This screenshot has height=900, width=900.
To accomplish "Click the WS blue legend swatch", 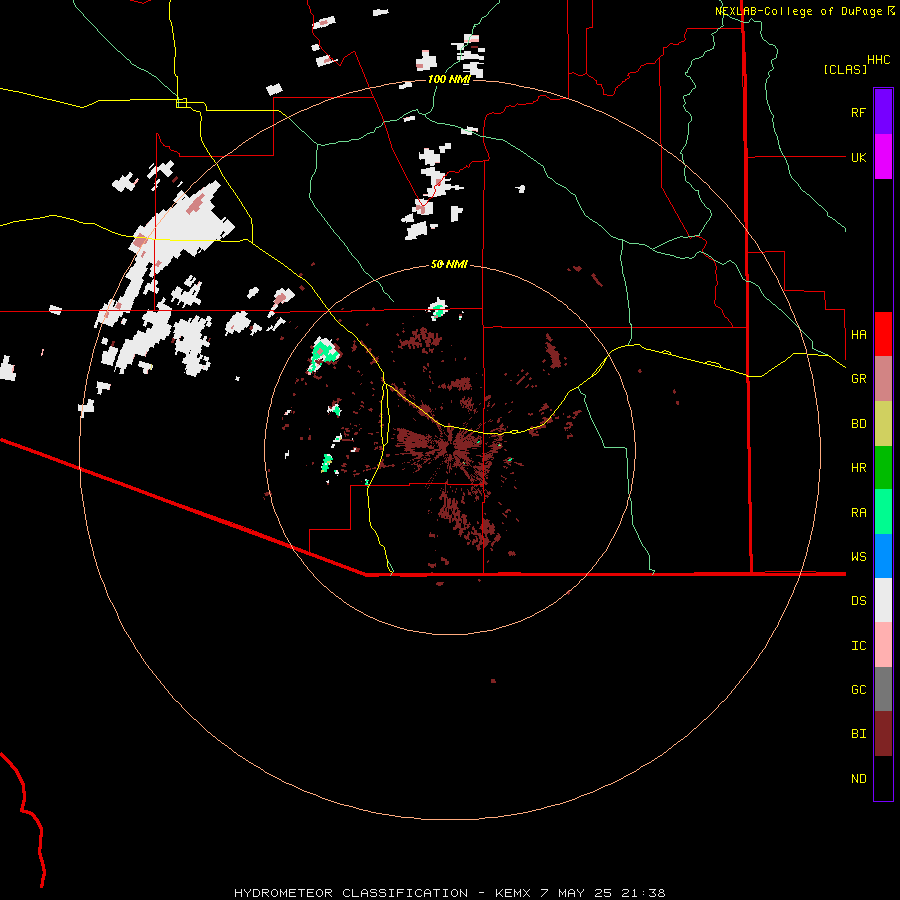I will [883, 556].
